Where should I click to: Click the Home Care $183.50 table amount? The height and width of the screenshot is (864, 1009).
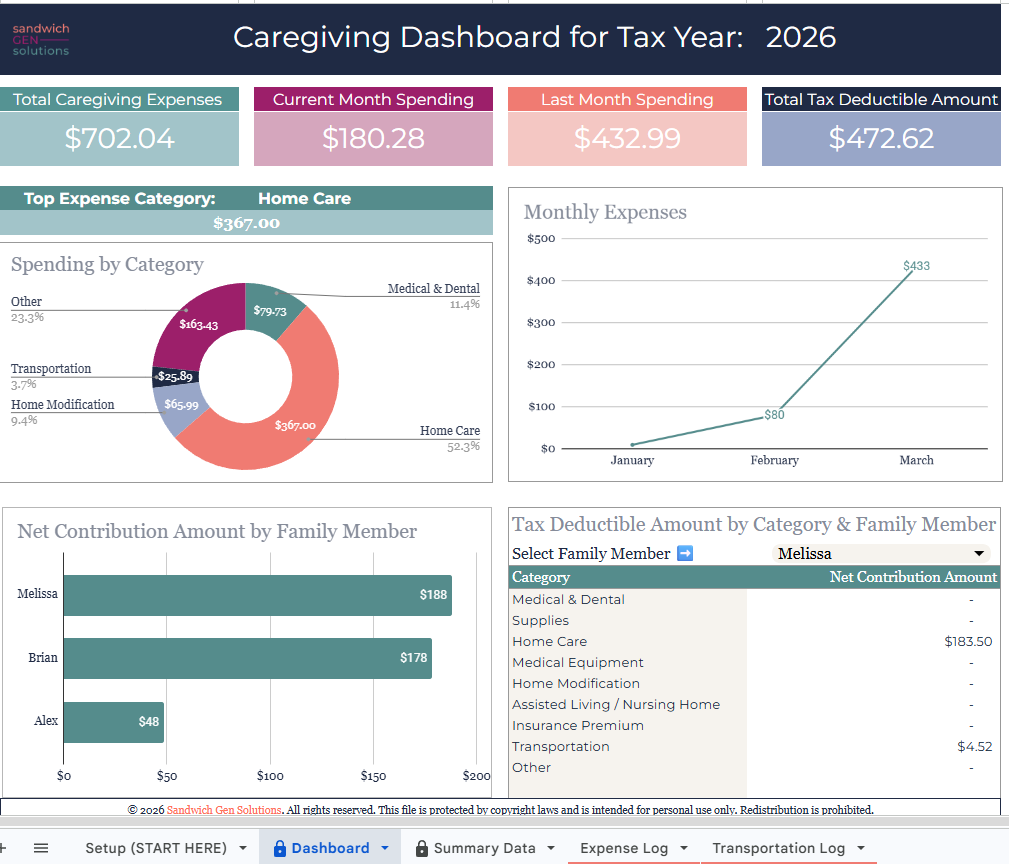[x=968, y=641]
